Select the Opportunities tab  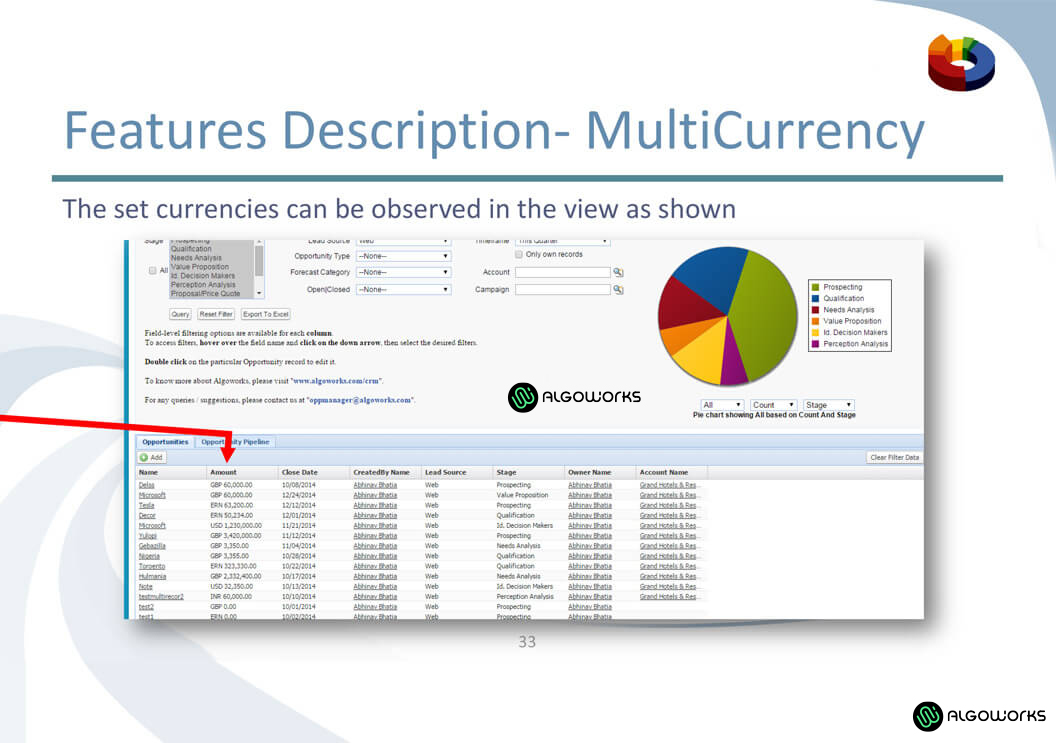tap(164, 441)
